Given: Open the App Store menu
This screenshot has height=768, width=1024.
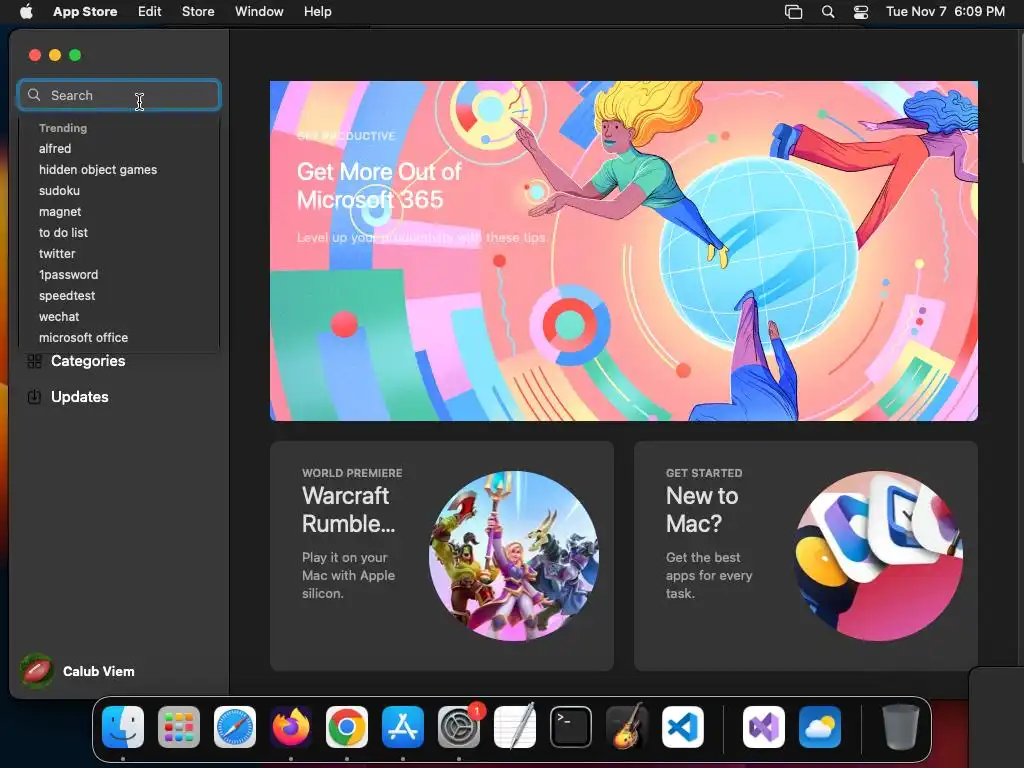Looking at the screenshot, I should pos(85,12).
